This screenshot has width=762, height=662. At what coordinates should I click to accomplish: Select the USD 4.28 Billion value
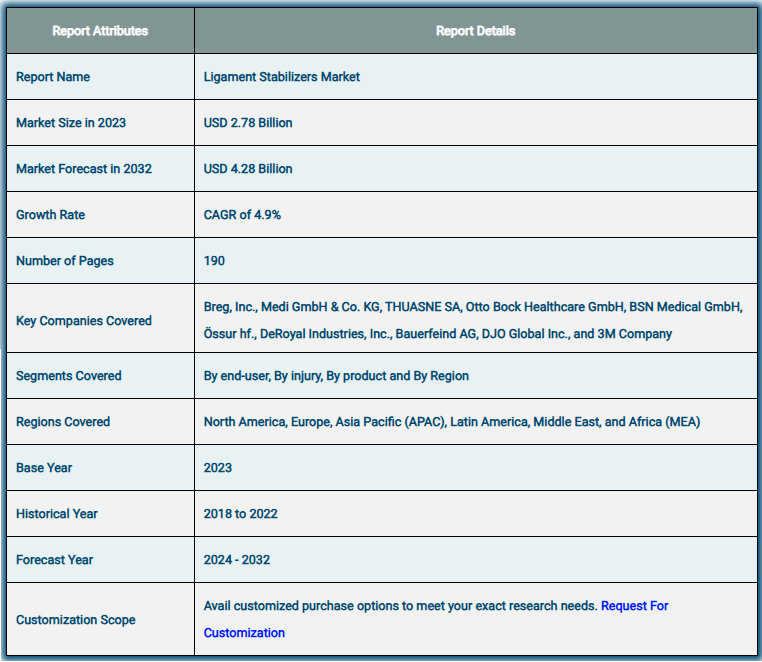coord(248,169)
